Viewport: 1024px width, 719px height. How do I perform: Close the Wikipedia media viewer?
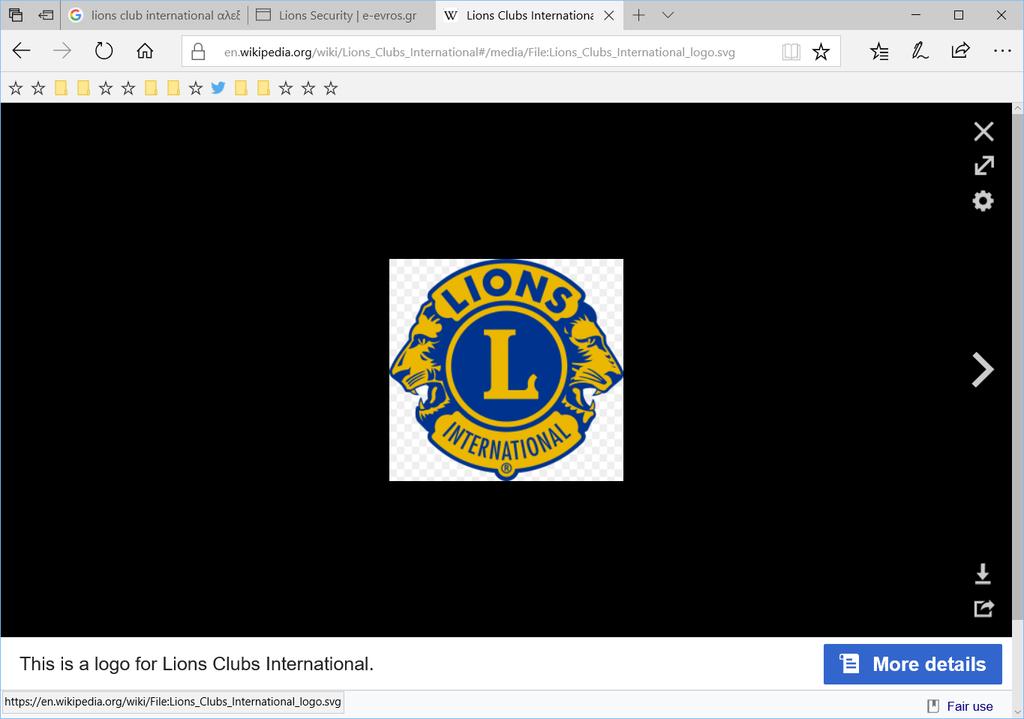983,131
